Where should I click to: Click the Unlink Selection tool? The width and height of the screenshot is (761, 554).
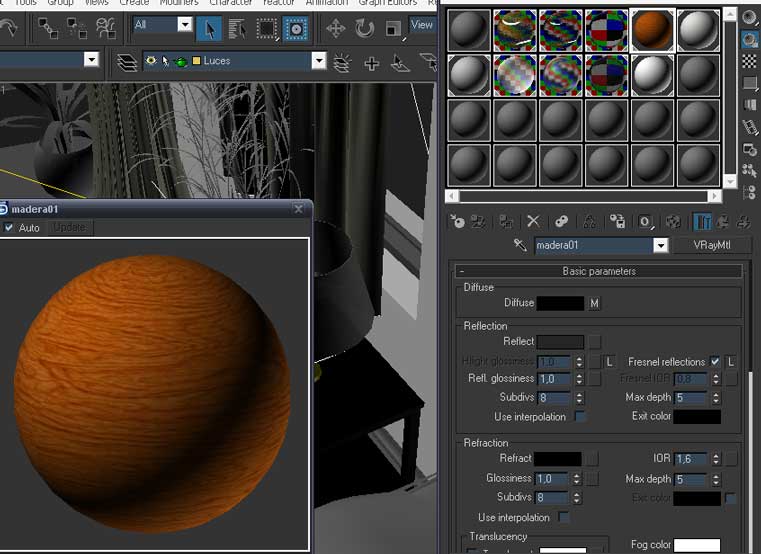point(77,28)
